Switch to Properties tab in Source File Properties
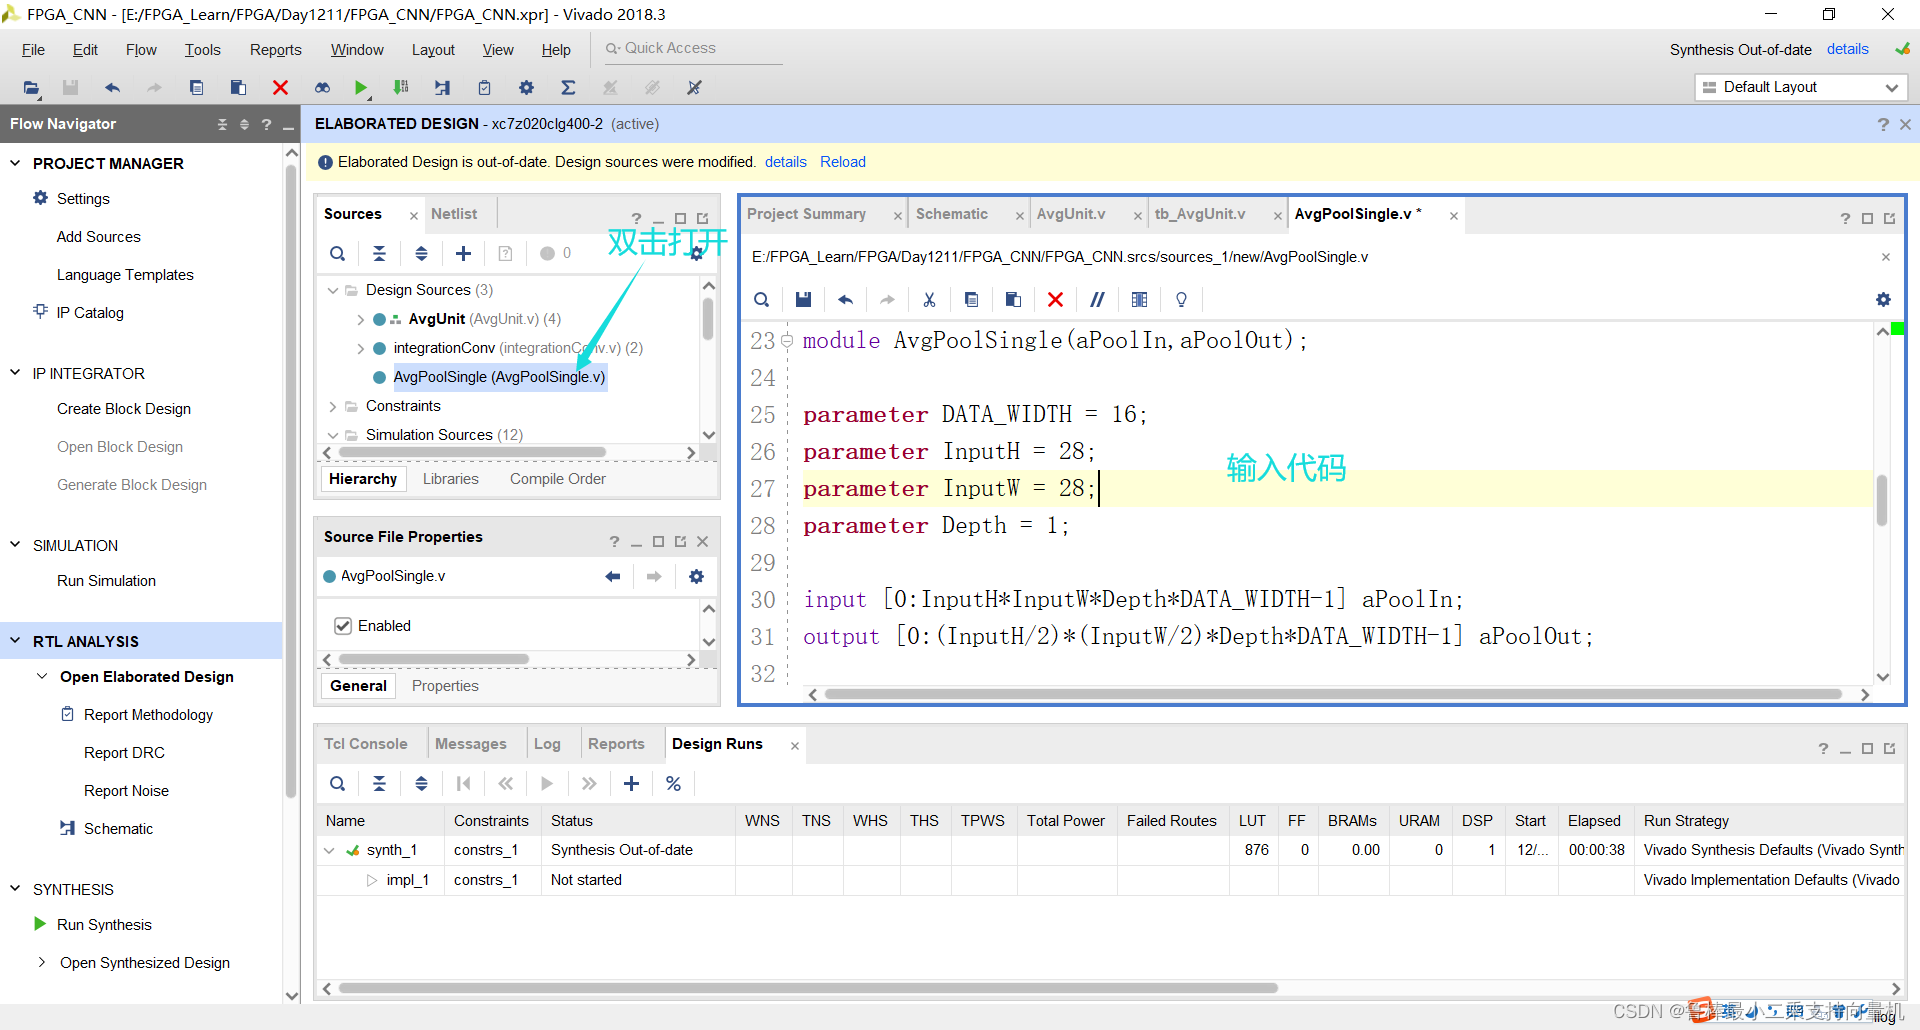The width and height of the screenshot is (1920, 1030). tap(445, 686)
